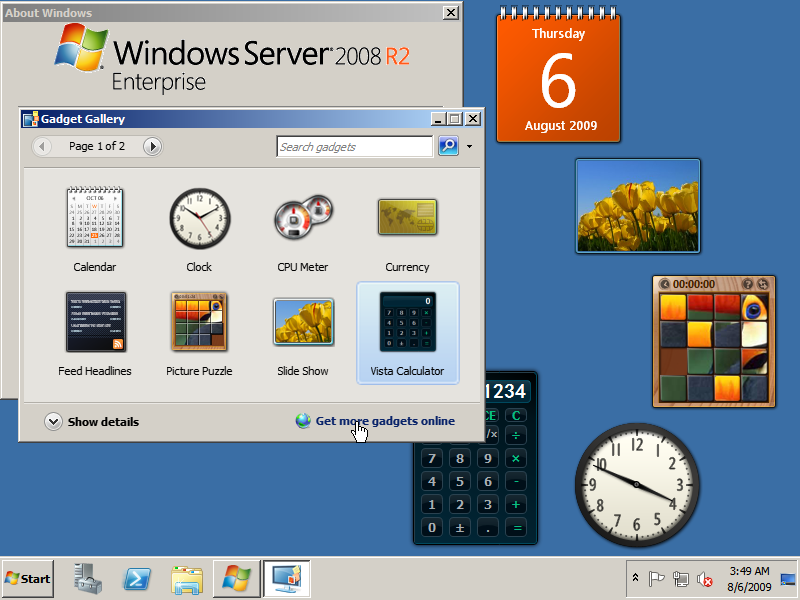Switch to About Windows taskbar button
800x600 pixels.
tap(237, 579)
